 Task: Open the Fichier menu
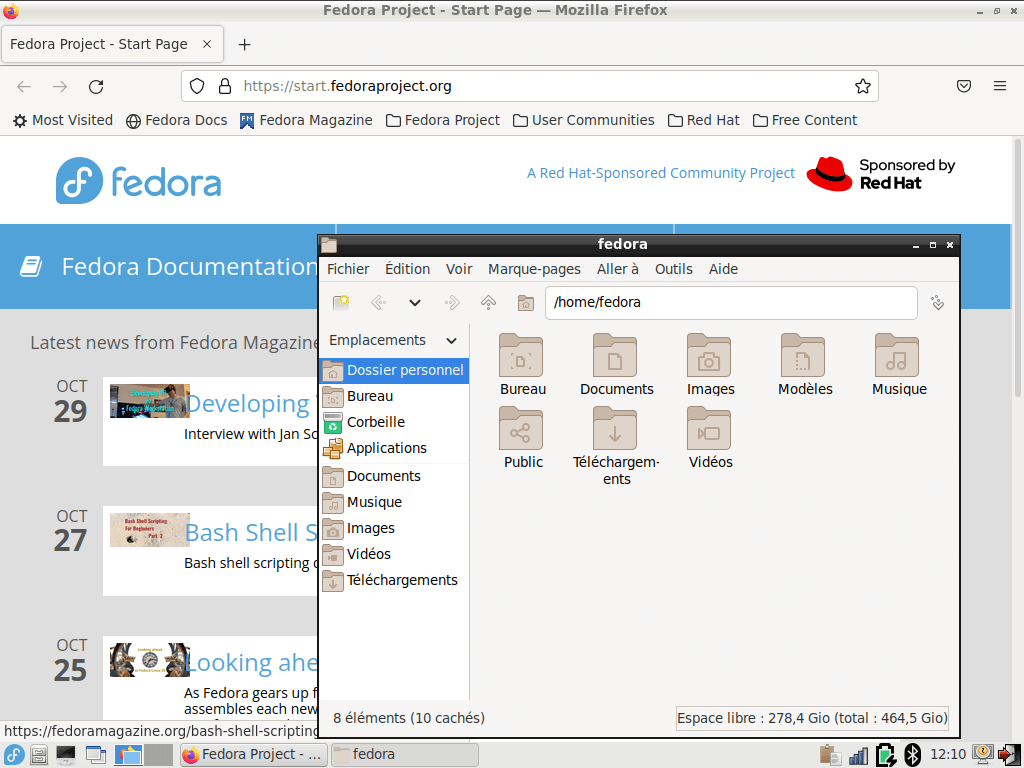(348, 269)
